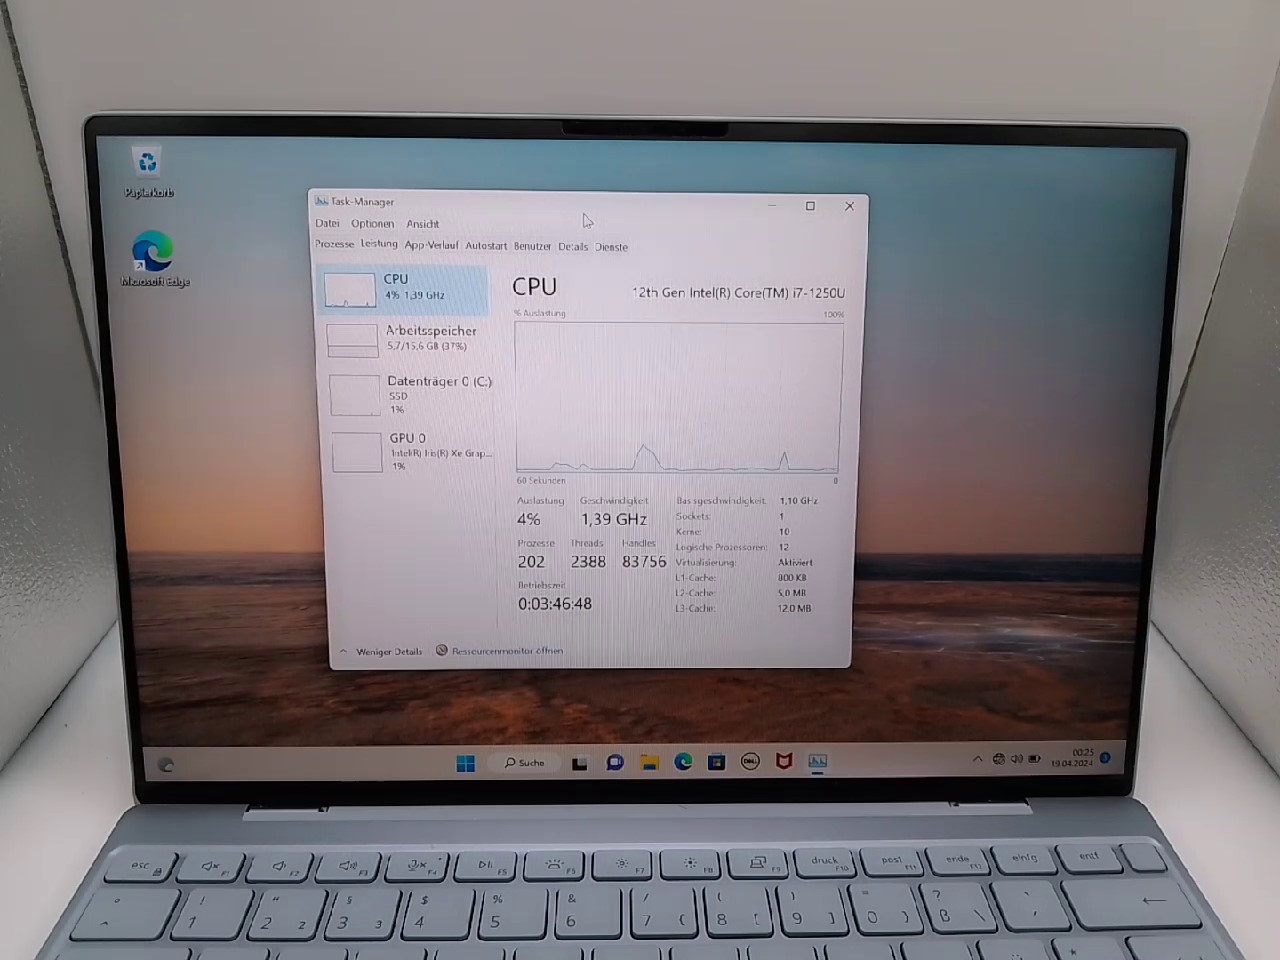
Task: Open the Datei menu
Action: (327, 223)
